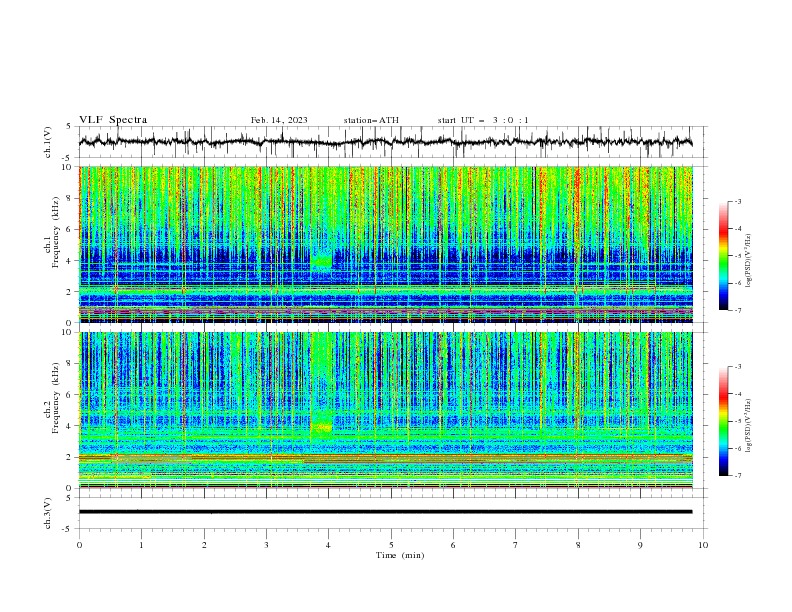
Task: Click the 'Time (min)' axis title
Action: 400,555
